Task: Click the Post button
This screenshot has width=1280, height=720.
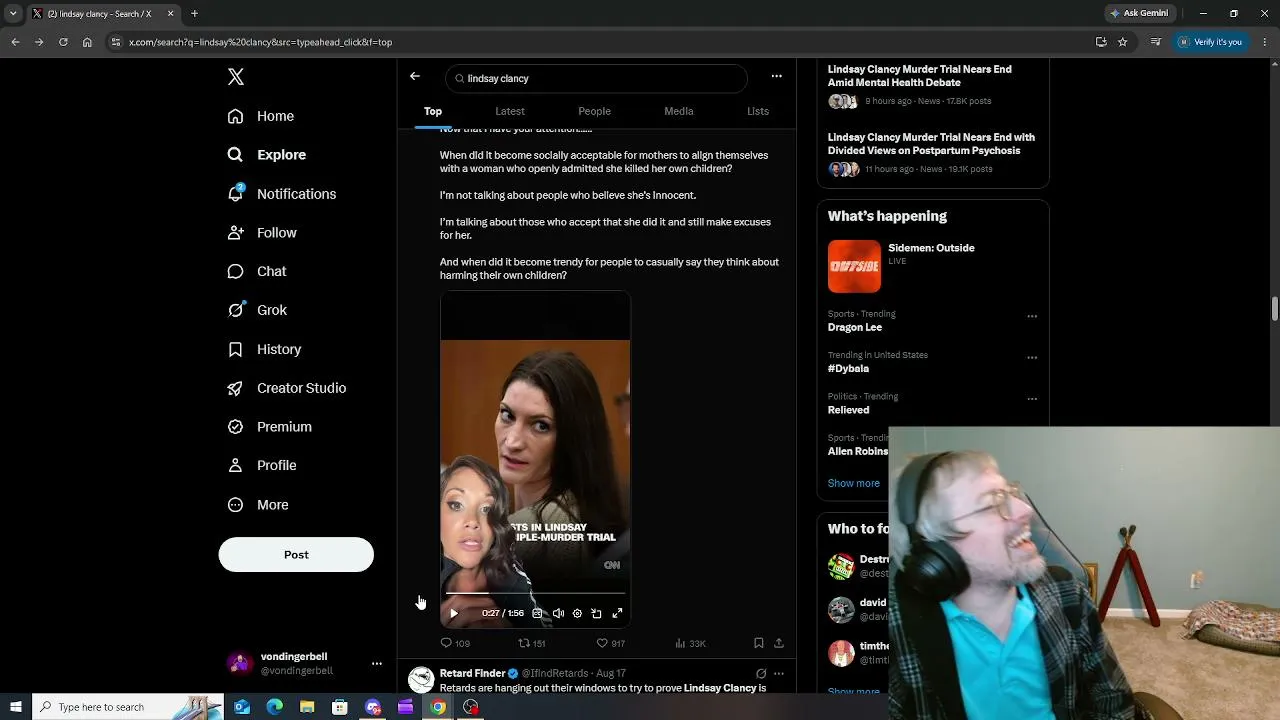Action: click(x=296, y=555)
